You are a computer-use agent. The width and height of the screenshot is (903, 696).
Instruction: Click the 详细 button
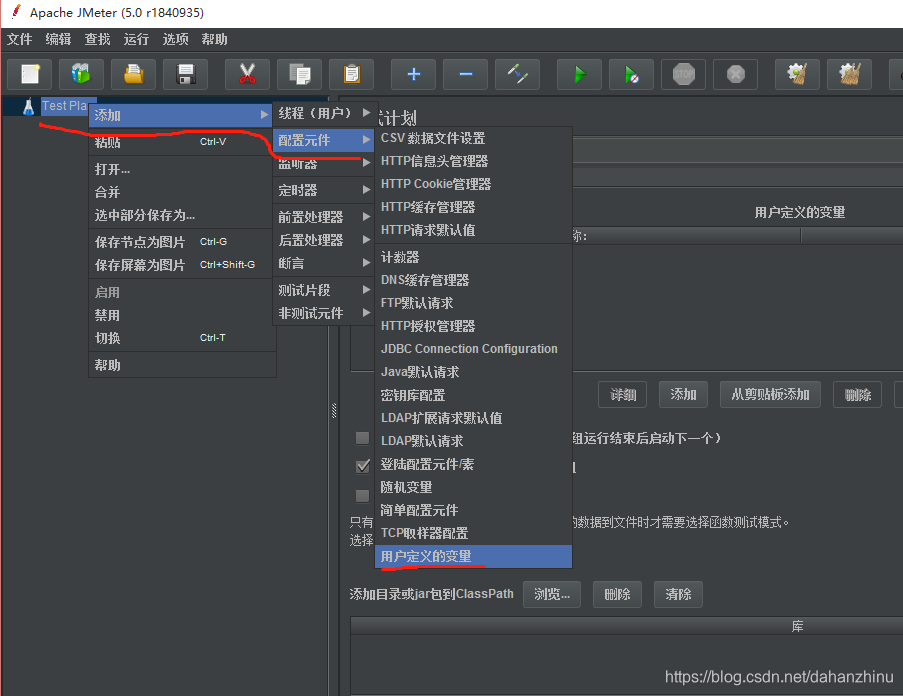[x=623, y=394]
